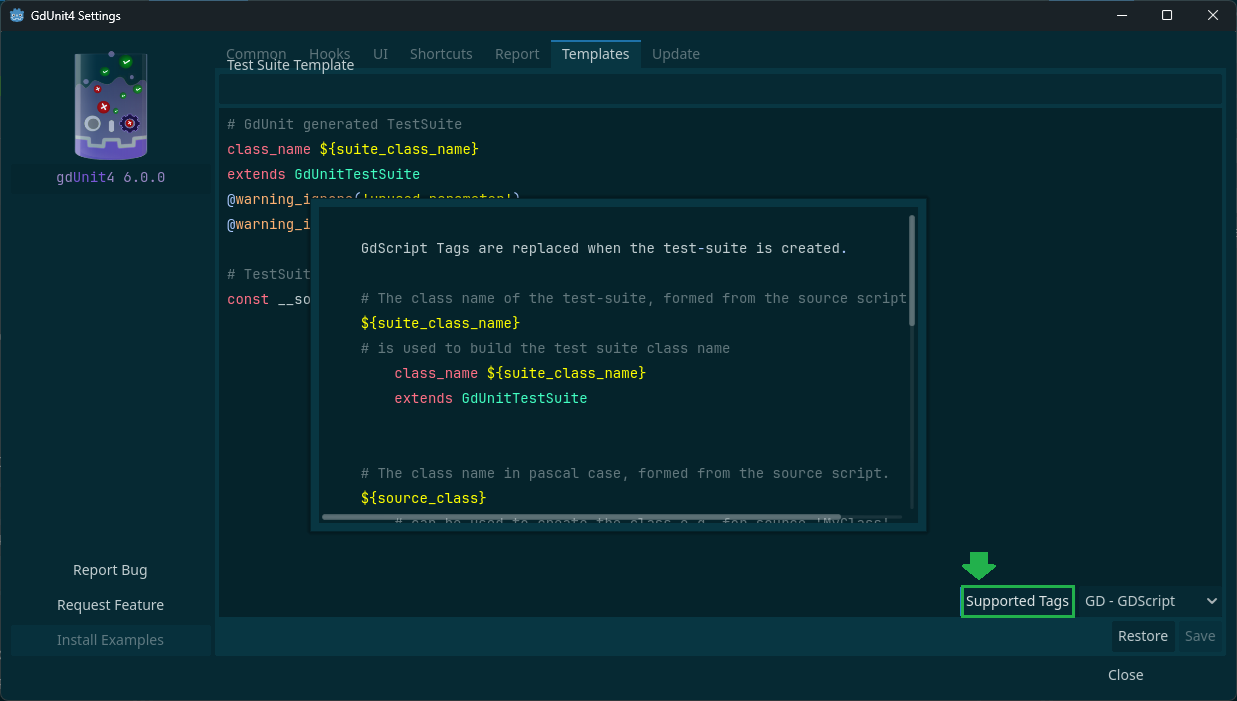Click the Install Examples button
The image size is (1237, 701).
click(x=110, y=640)
